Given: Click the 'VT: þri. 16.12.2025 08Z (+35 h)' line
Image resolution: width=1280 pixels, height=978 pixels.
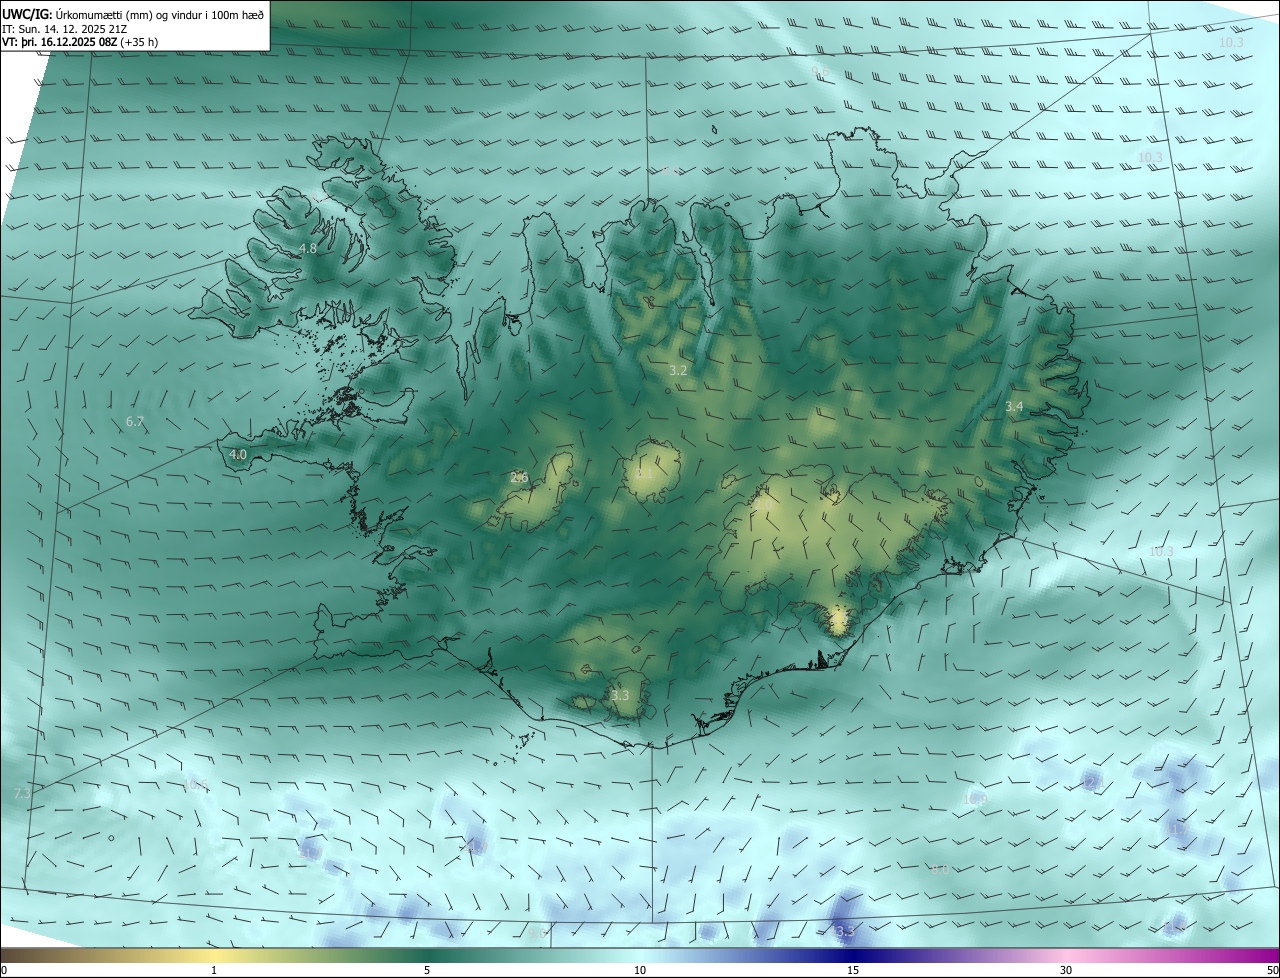Looking at the screenshot, I should [x=80, y=42].
